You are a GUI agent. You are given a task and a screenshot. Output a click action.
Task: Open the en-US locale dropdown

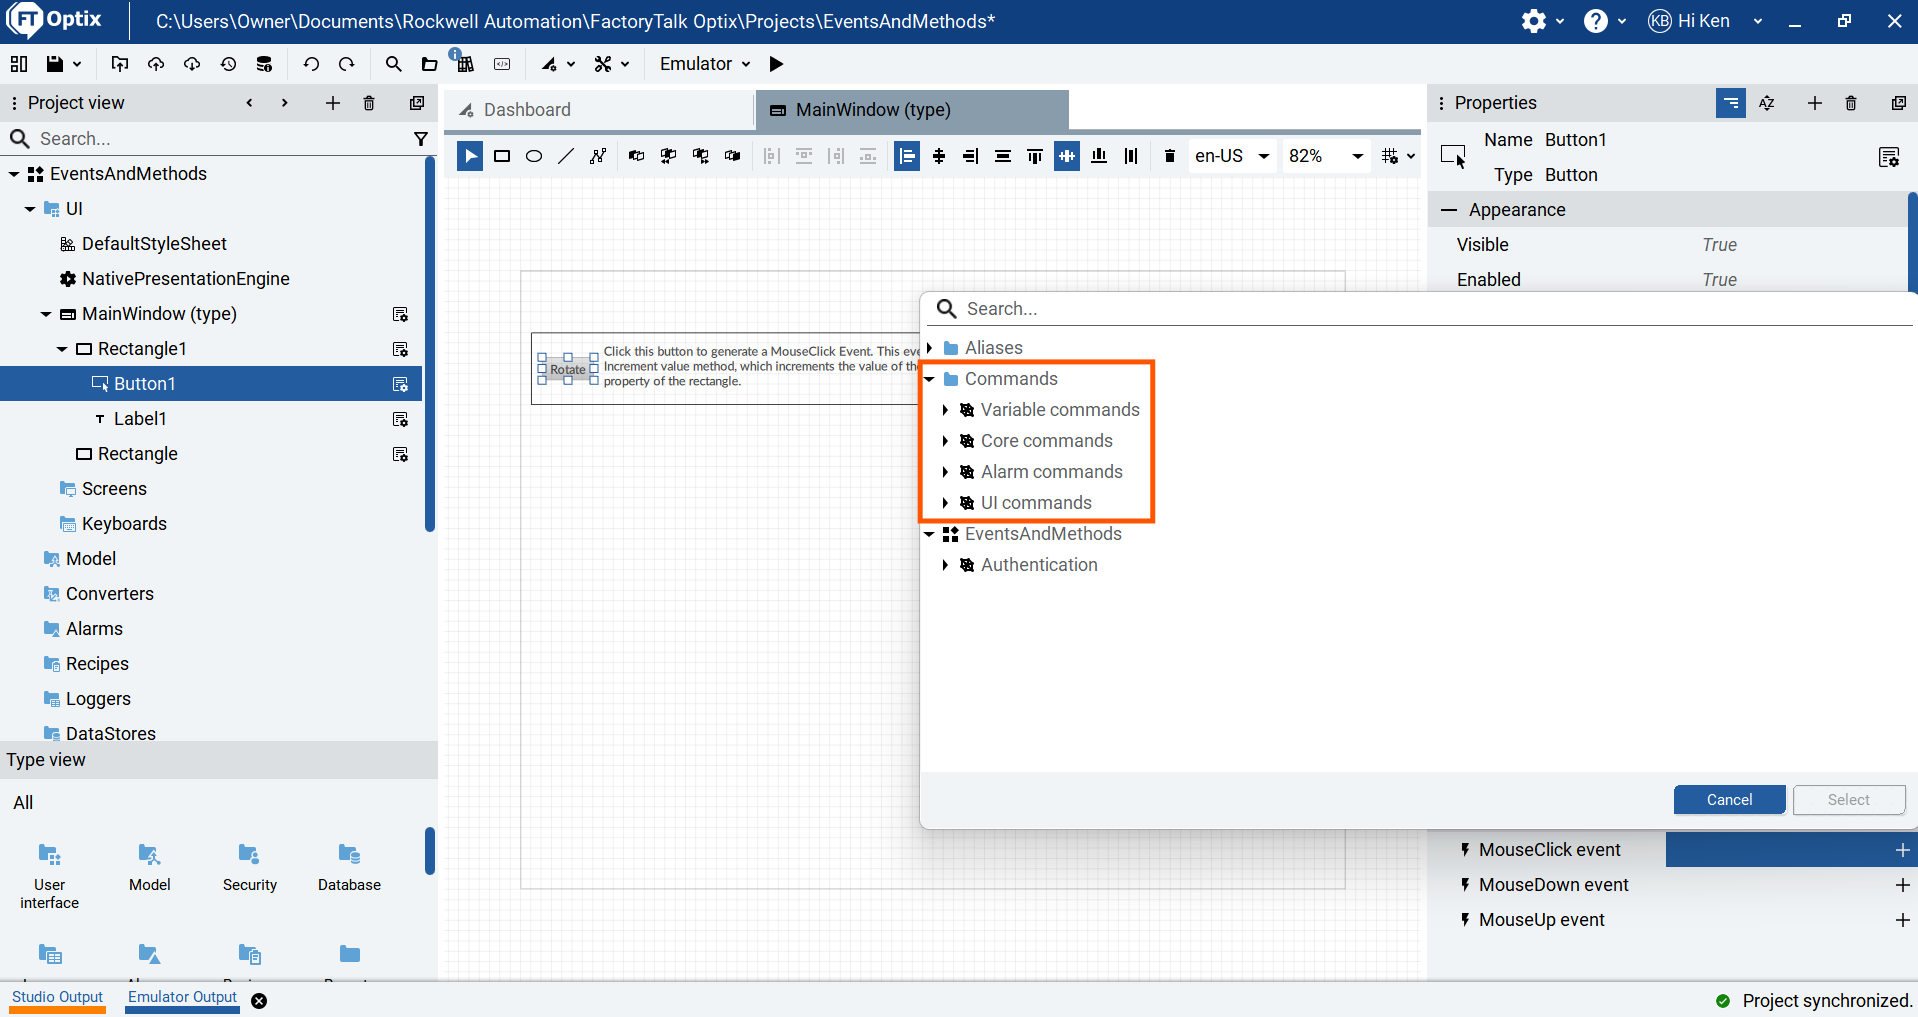(1232, 156)
